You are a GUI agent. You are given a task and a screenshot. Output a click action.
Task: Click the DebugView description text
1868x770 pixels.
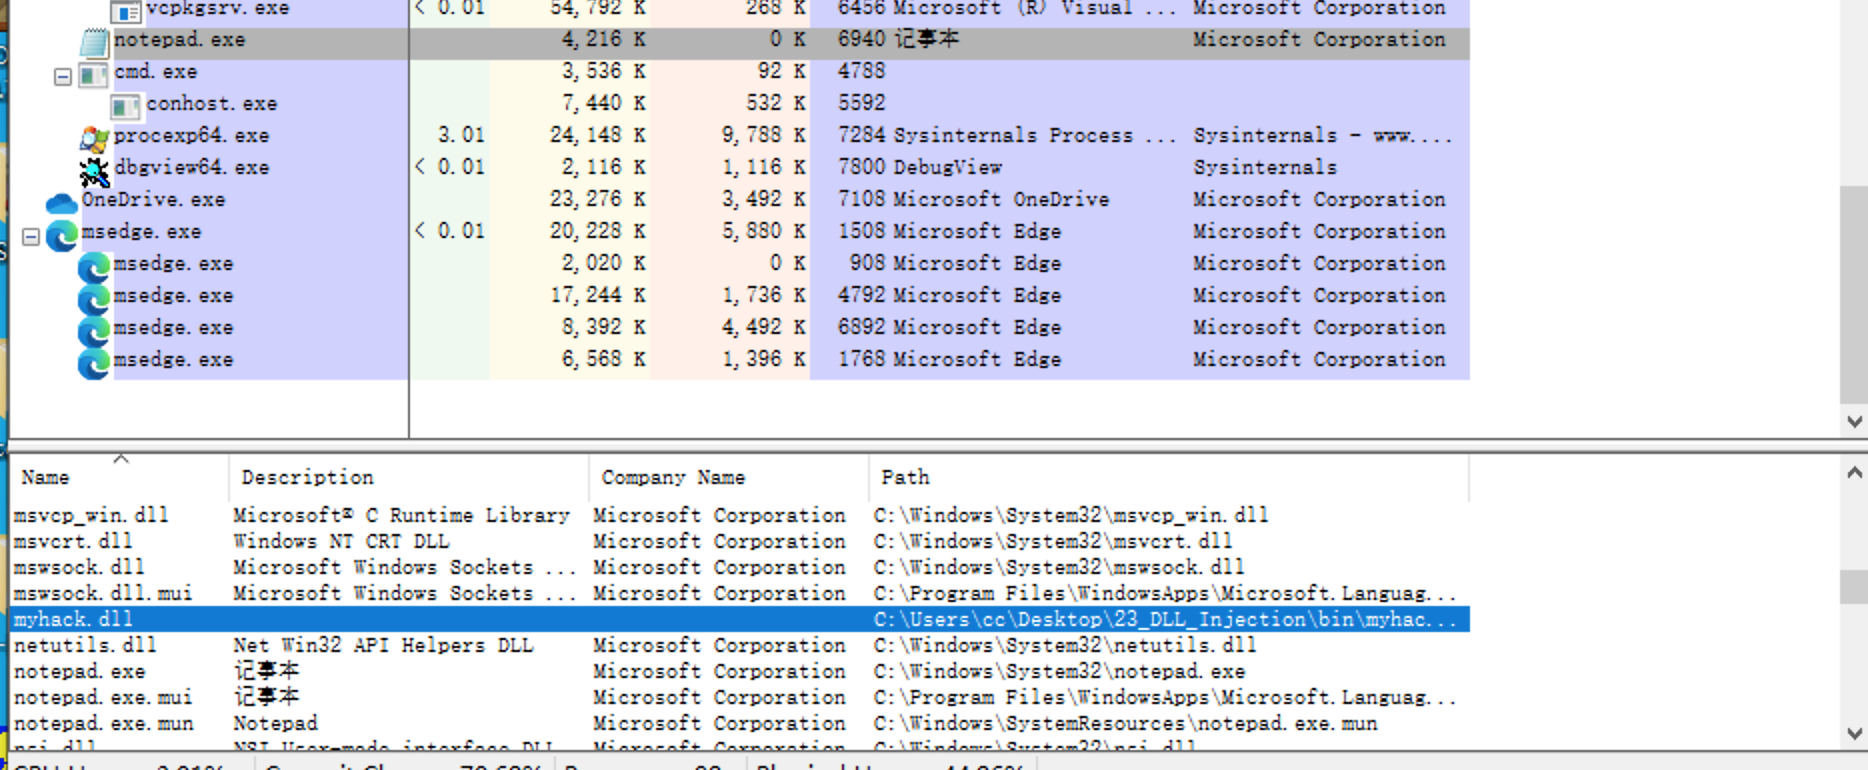(x=947, y=167)
